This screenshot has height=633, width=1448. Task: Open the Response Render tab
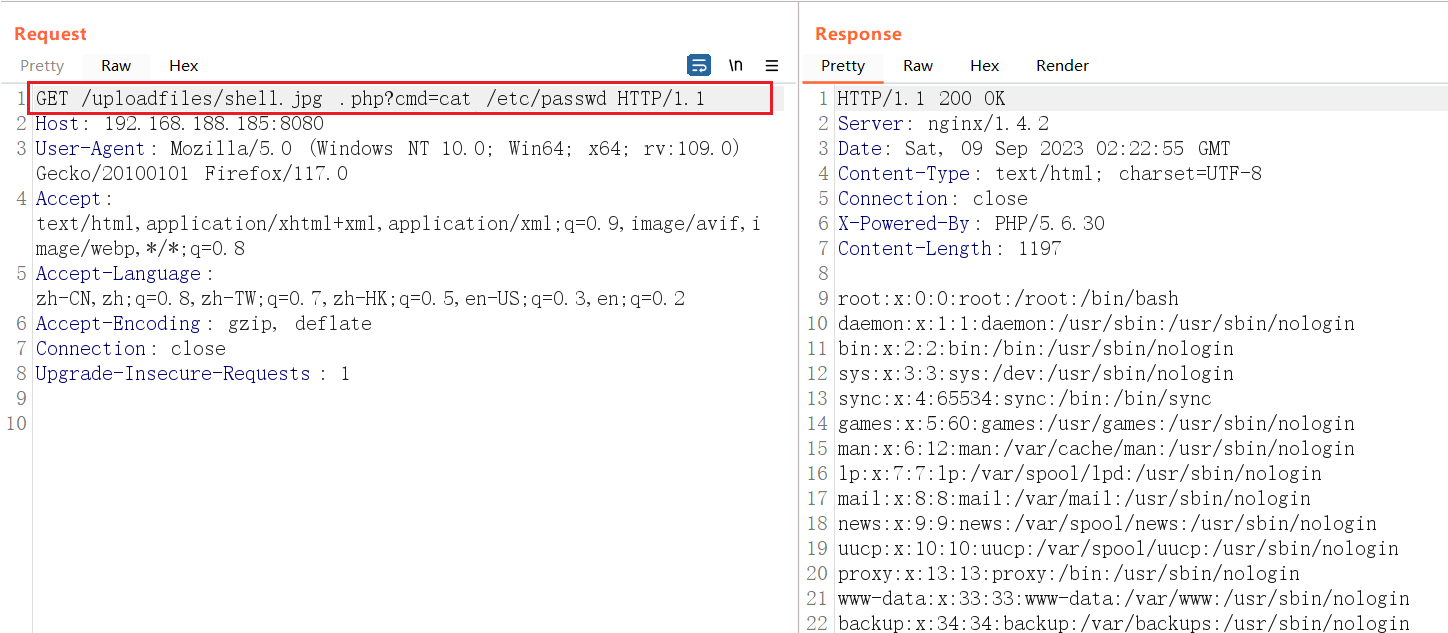[1062, 66]
